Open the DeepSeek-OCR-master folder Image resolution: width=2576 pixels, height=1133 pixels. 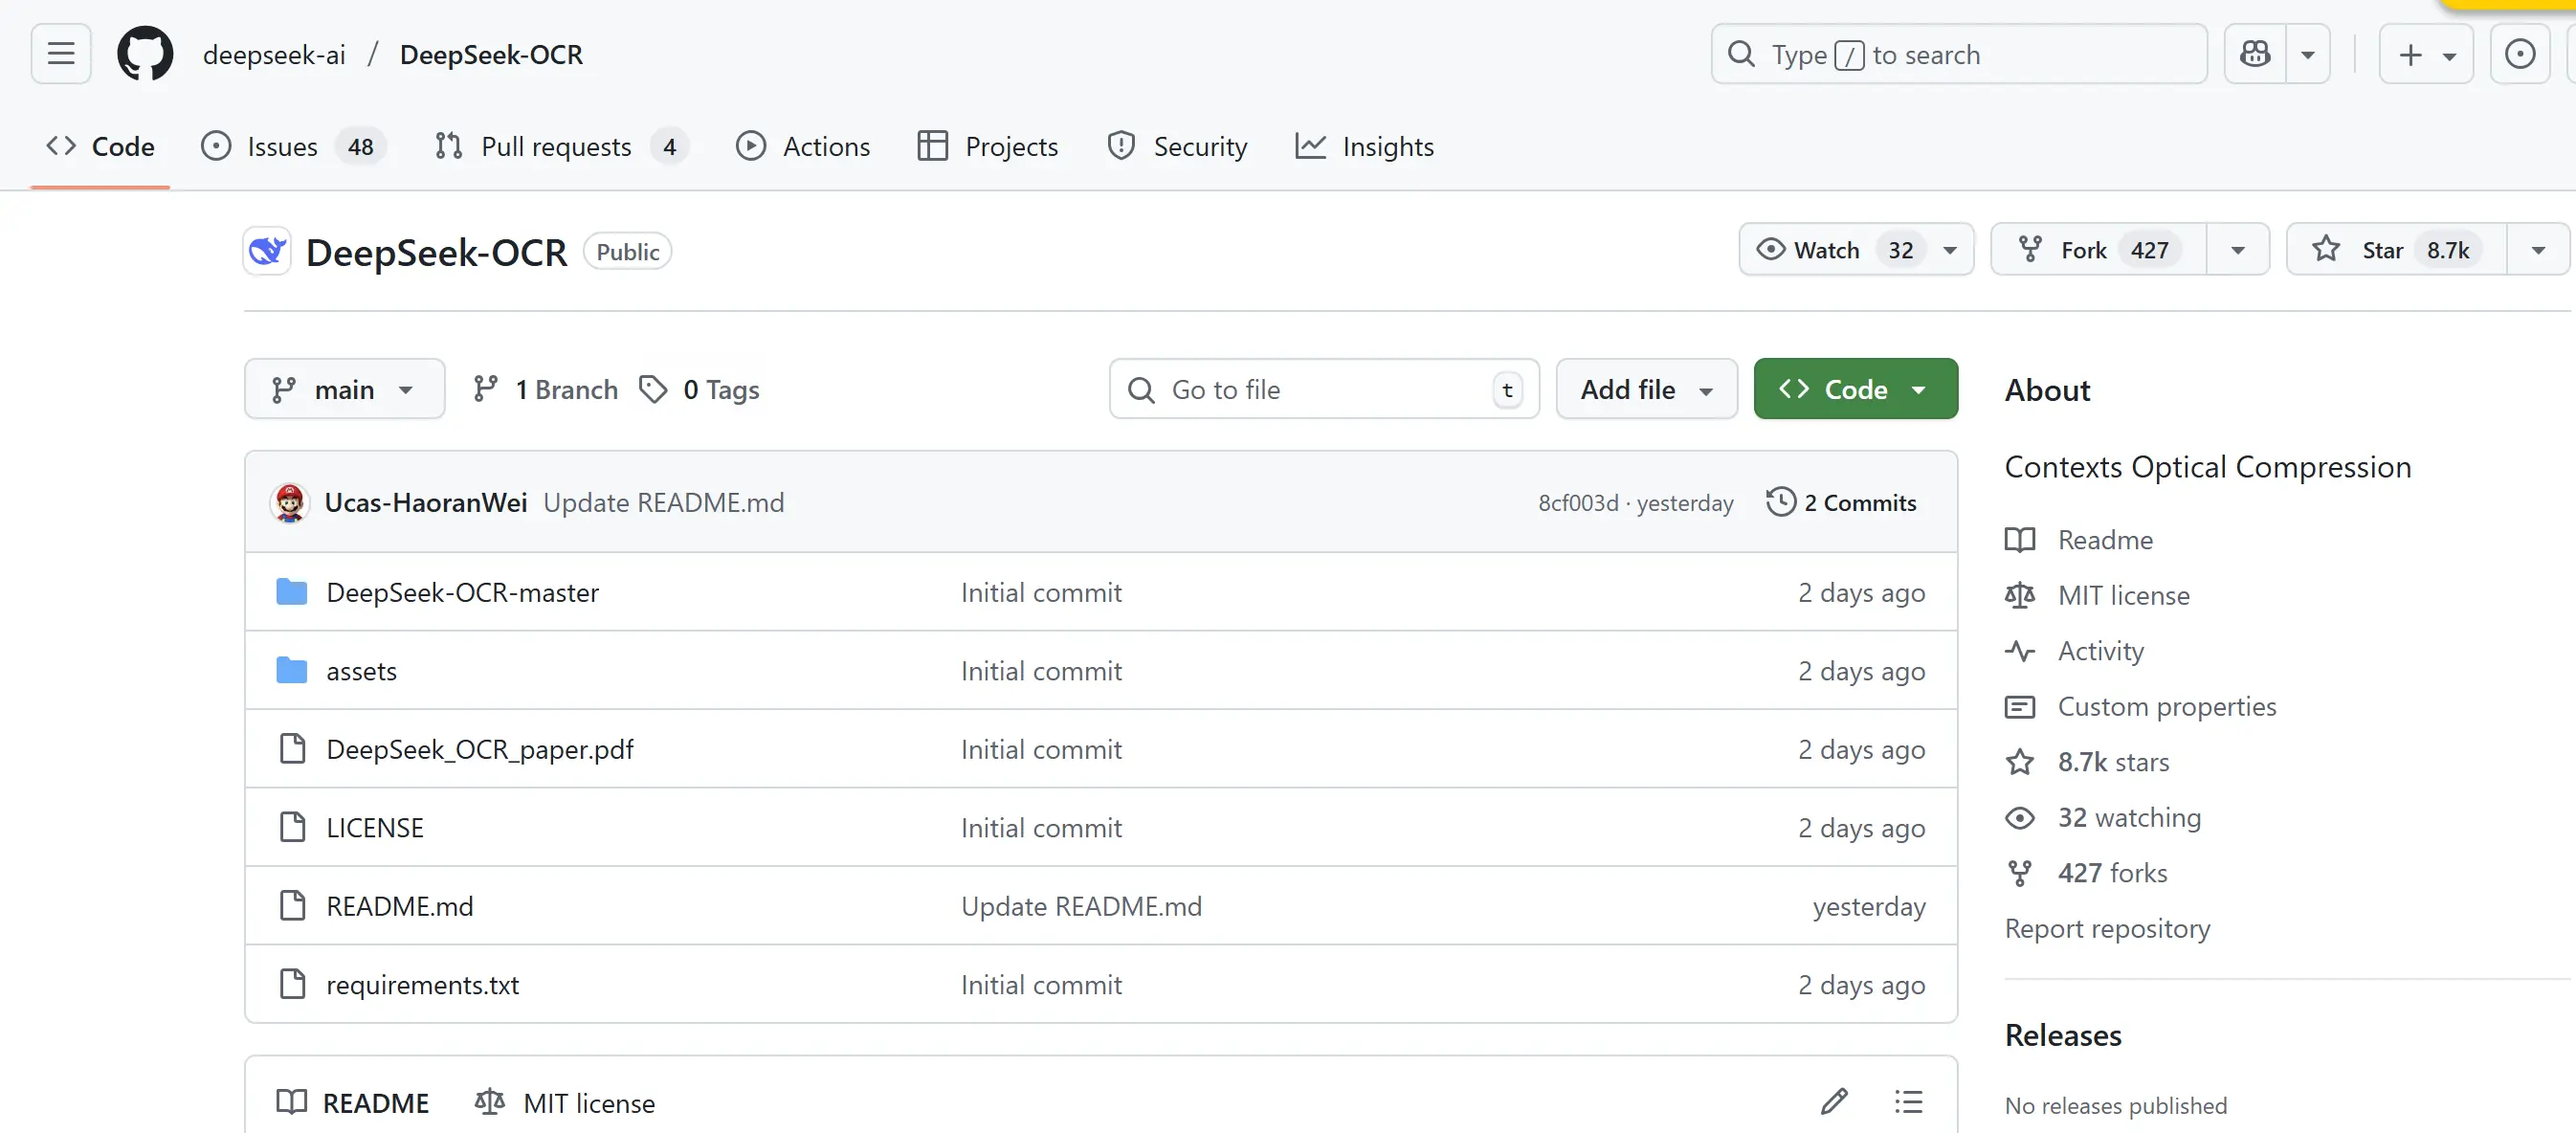(462, 593)
